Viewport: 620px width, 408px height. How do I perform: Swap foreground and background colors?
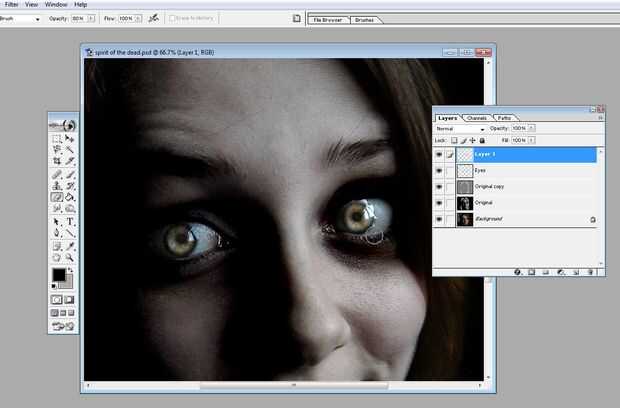pyautogui.click(x=70, y=270)
